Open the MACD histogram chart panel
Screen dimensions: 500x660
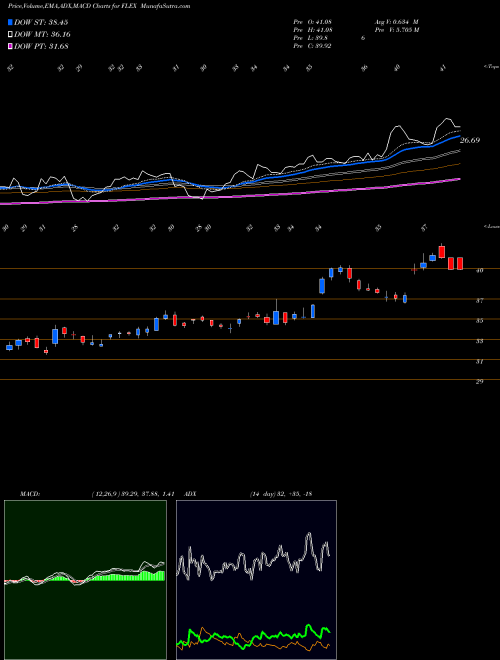point(85,580)
